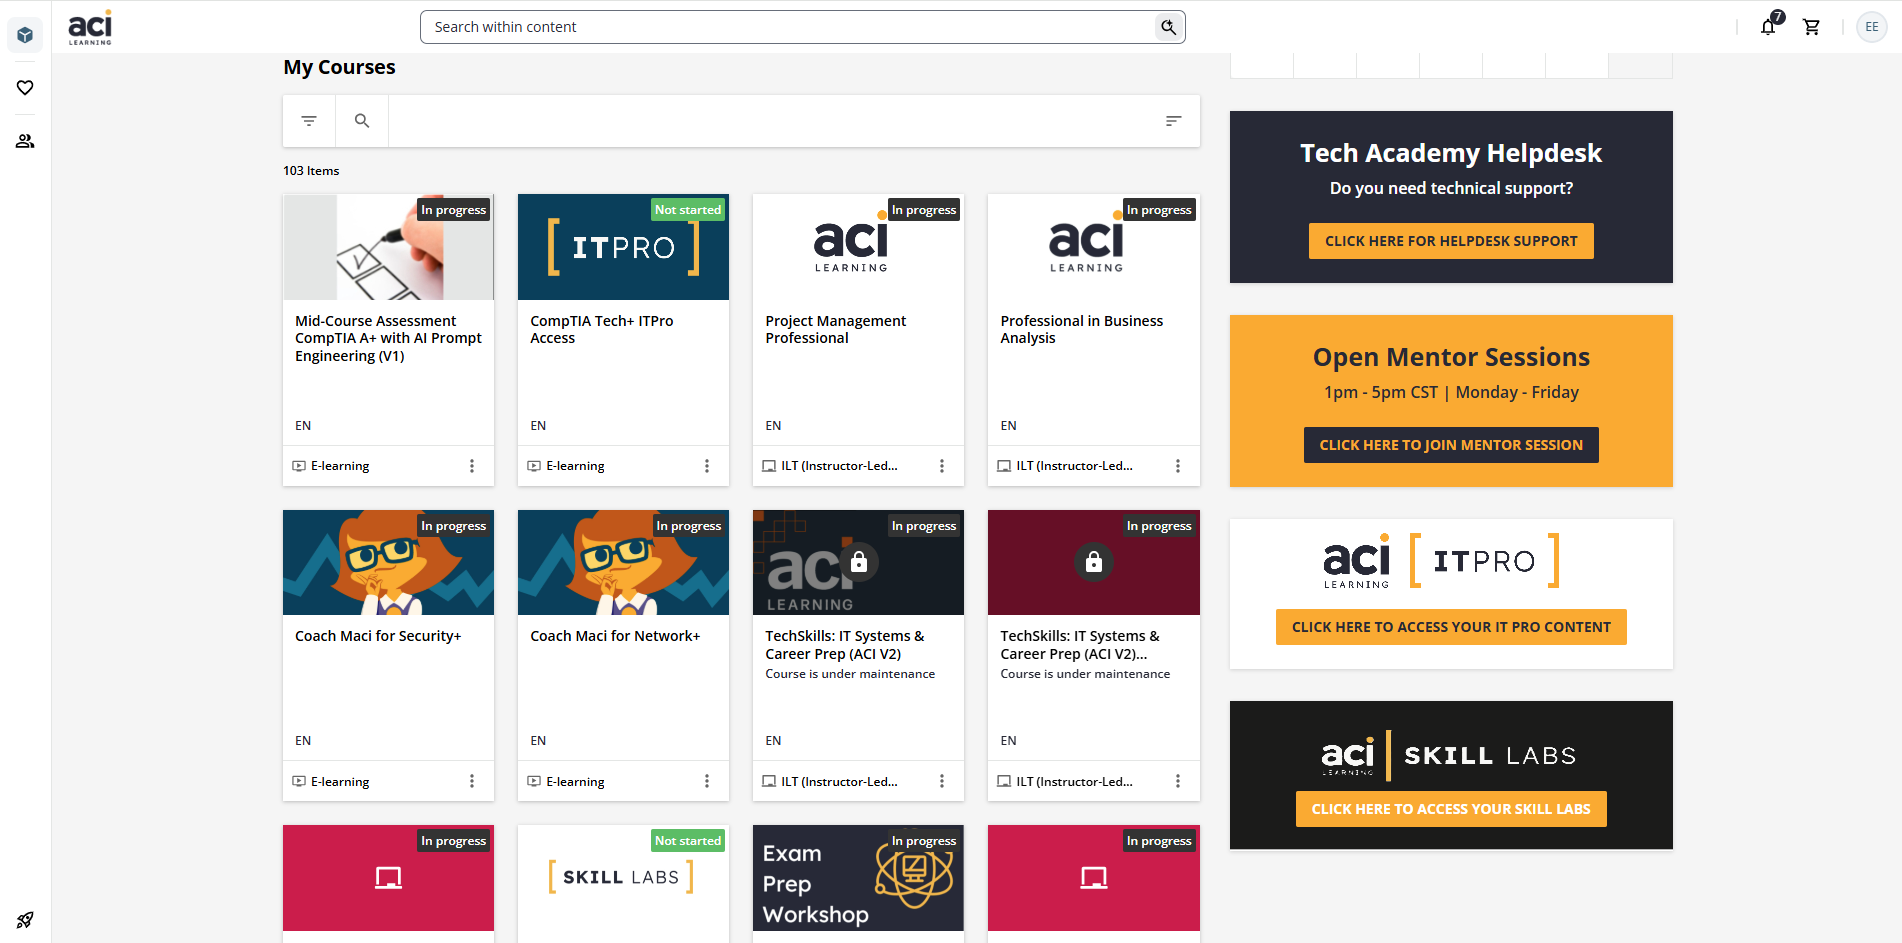Screen dimensions: 1902x943
Task: Click the laptop icon on the last red course card
Action: 1094,878
